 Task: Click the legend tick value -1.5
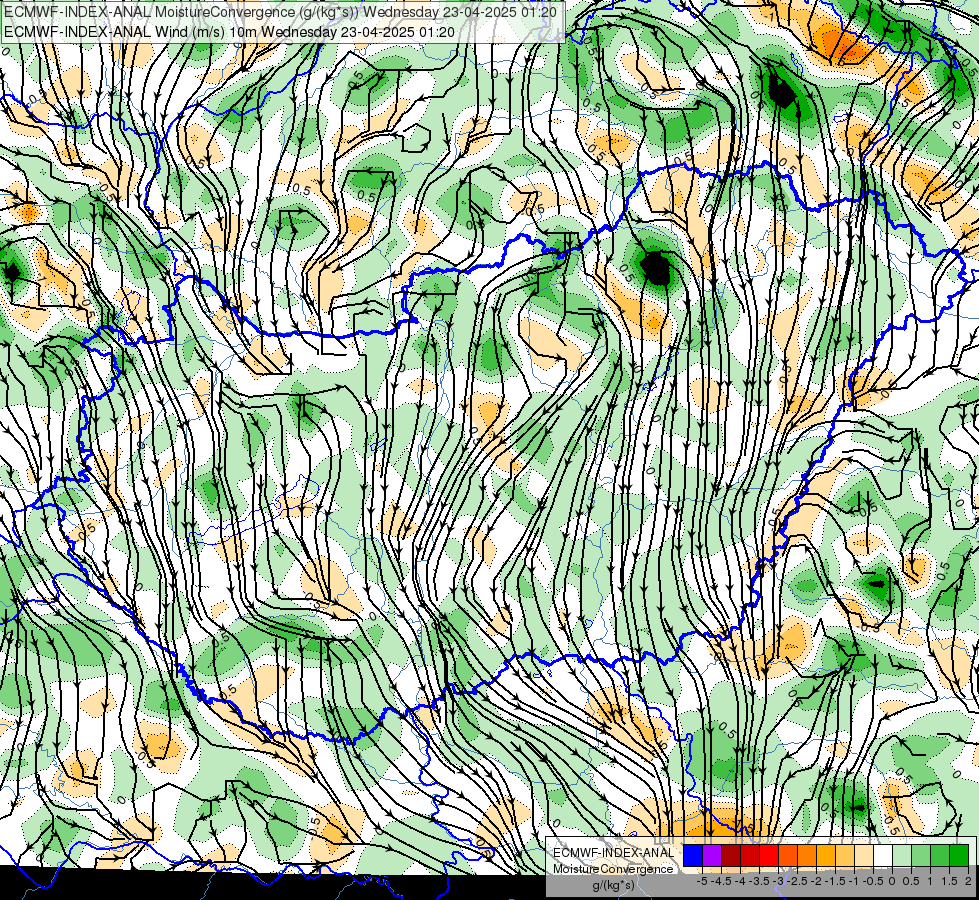(835, 881)
